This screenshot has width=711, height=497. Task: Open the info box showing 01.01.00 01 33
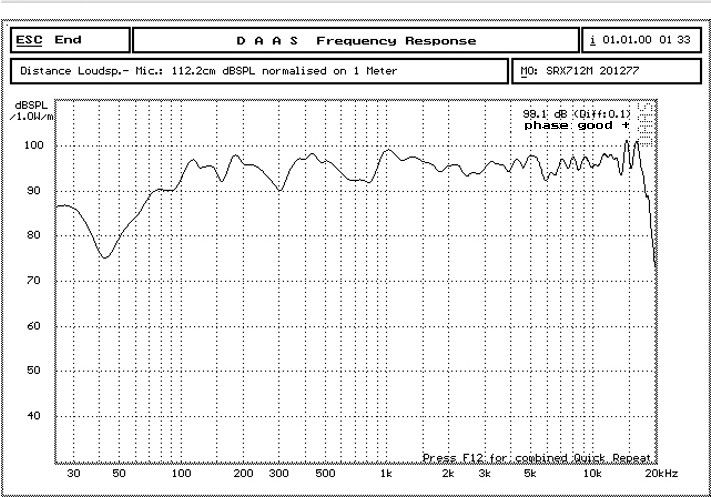point(641,40)
